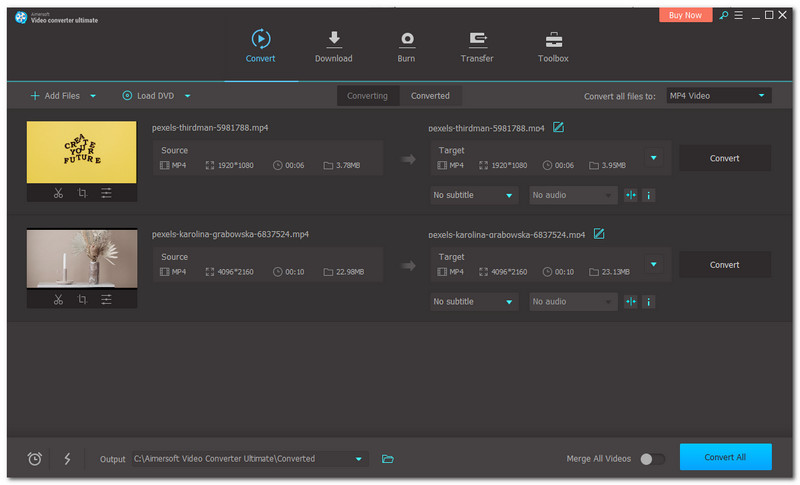Open the Toolbox section
Viewport: 800px width, 485px height.
point(553,47)
